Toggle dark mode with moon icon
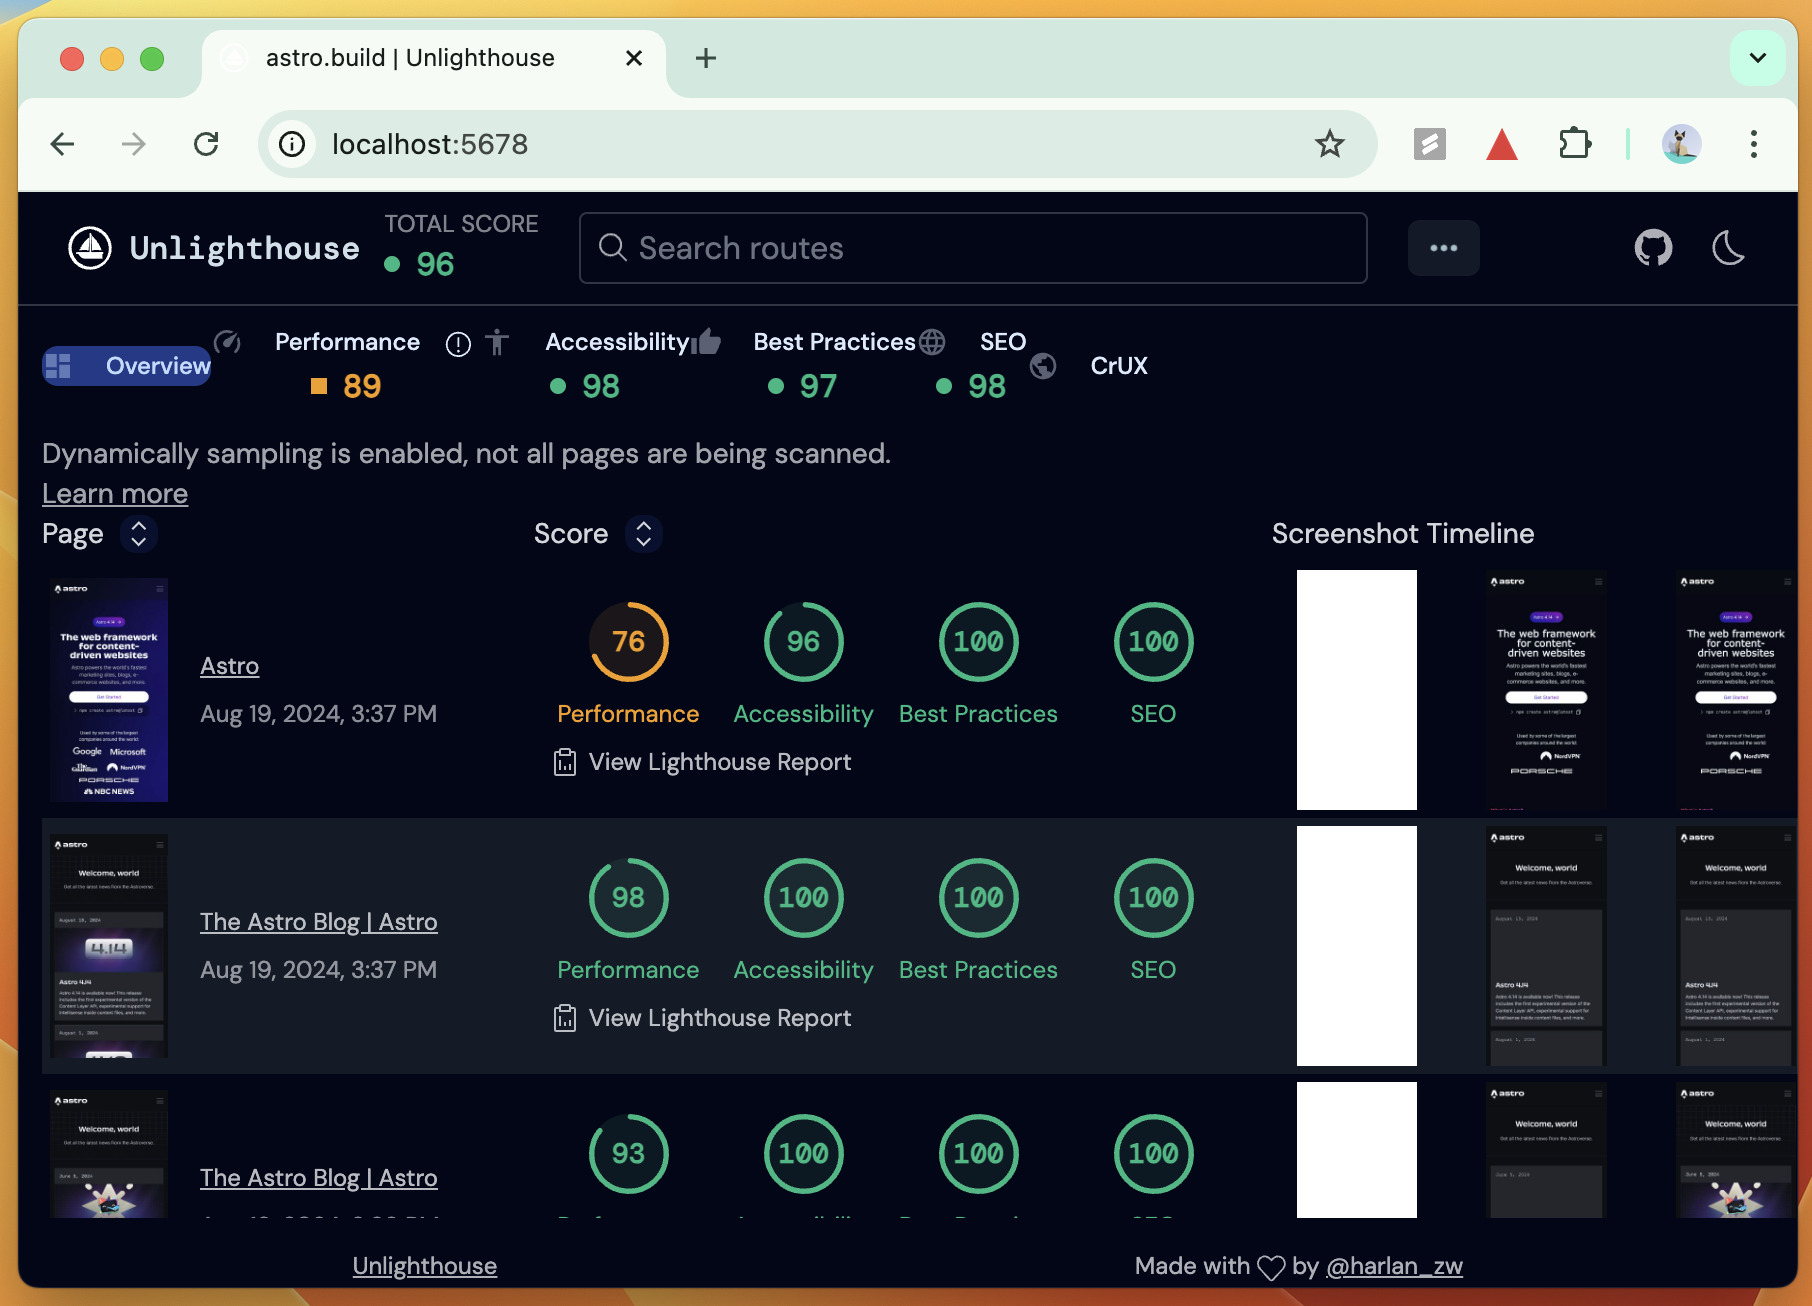 tap(1728, 248)
